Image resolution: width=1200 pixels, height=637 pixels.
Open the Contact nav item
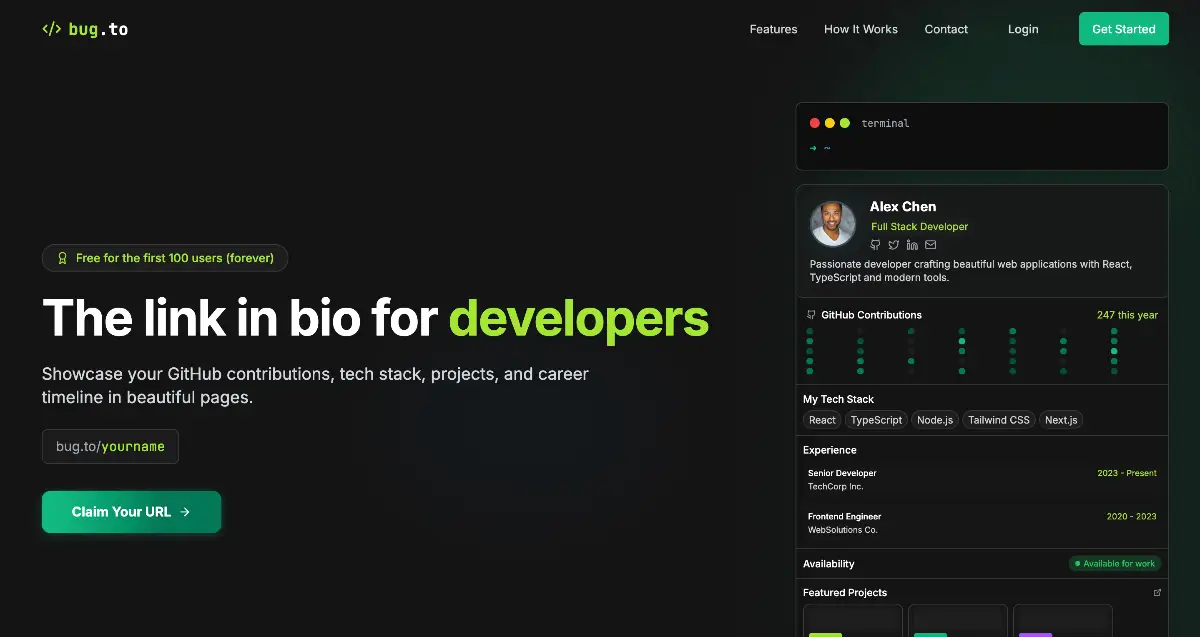(x=946, y=29)
